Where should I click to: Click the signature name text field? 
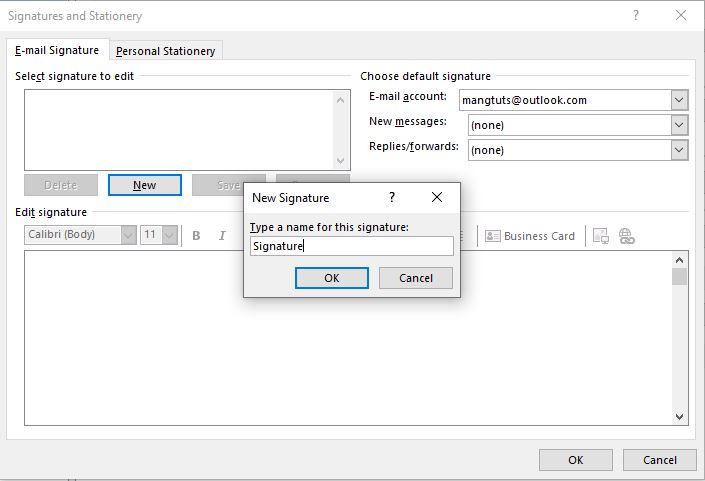(352, 246)
